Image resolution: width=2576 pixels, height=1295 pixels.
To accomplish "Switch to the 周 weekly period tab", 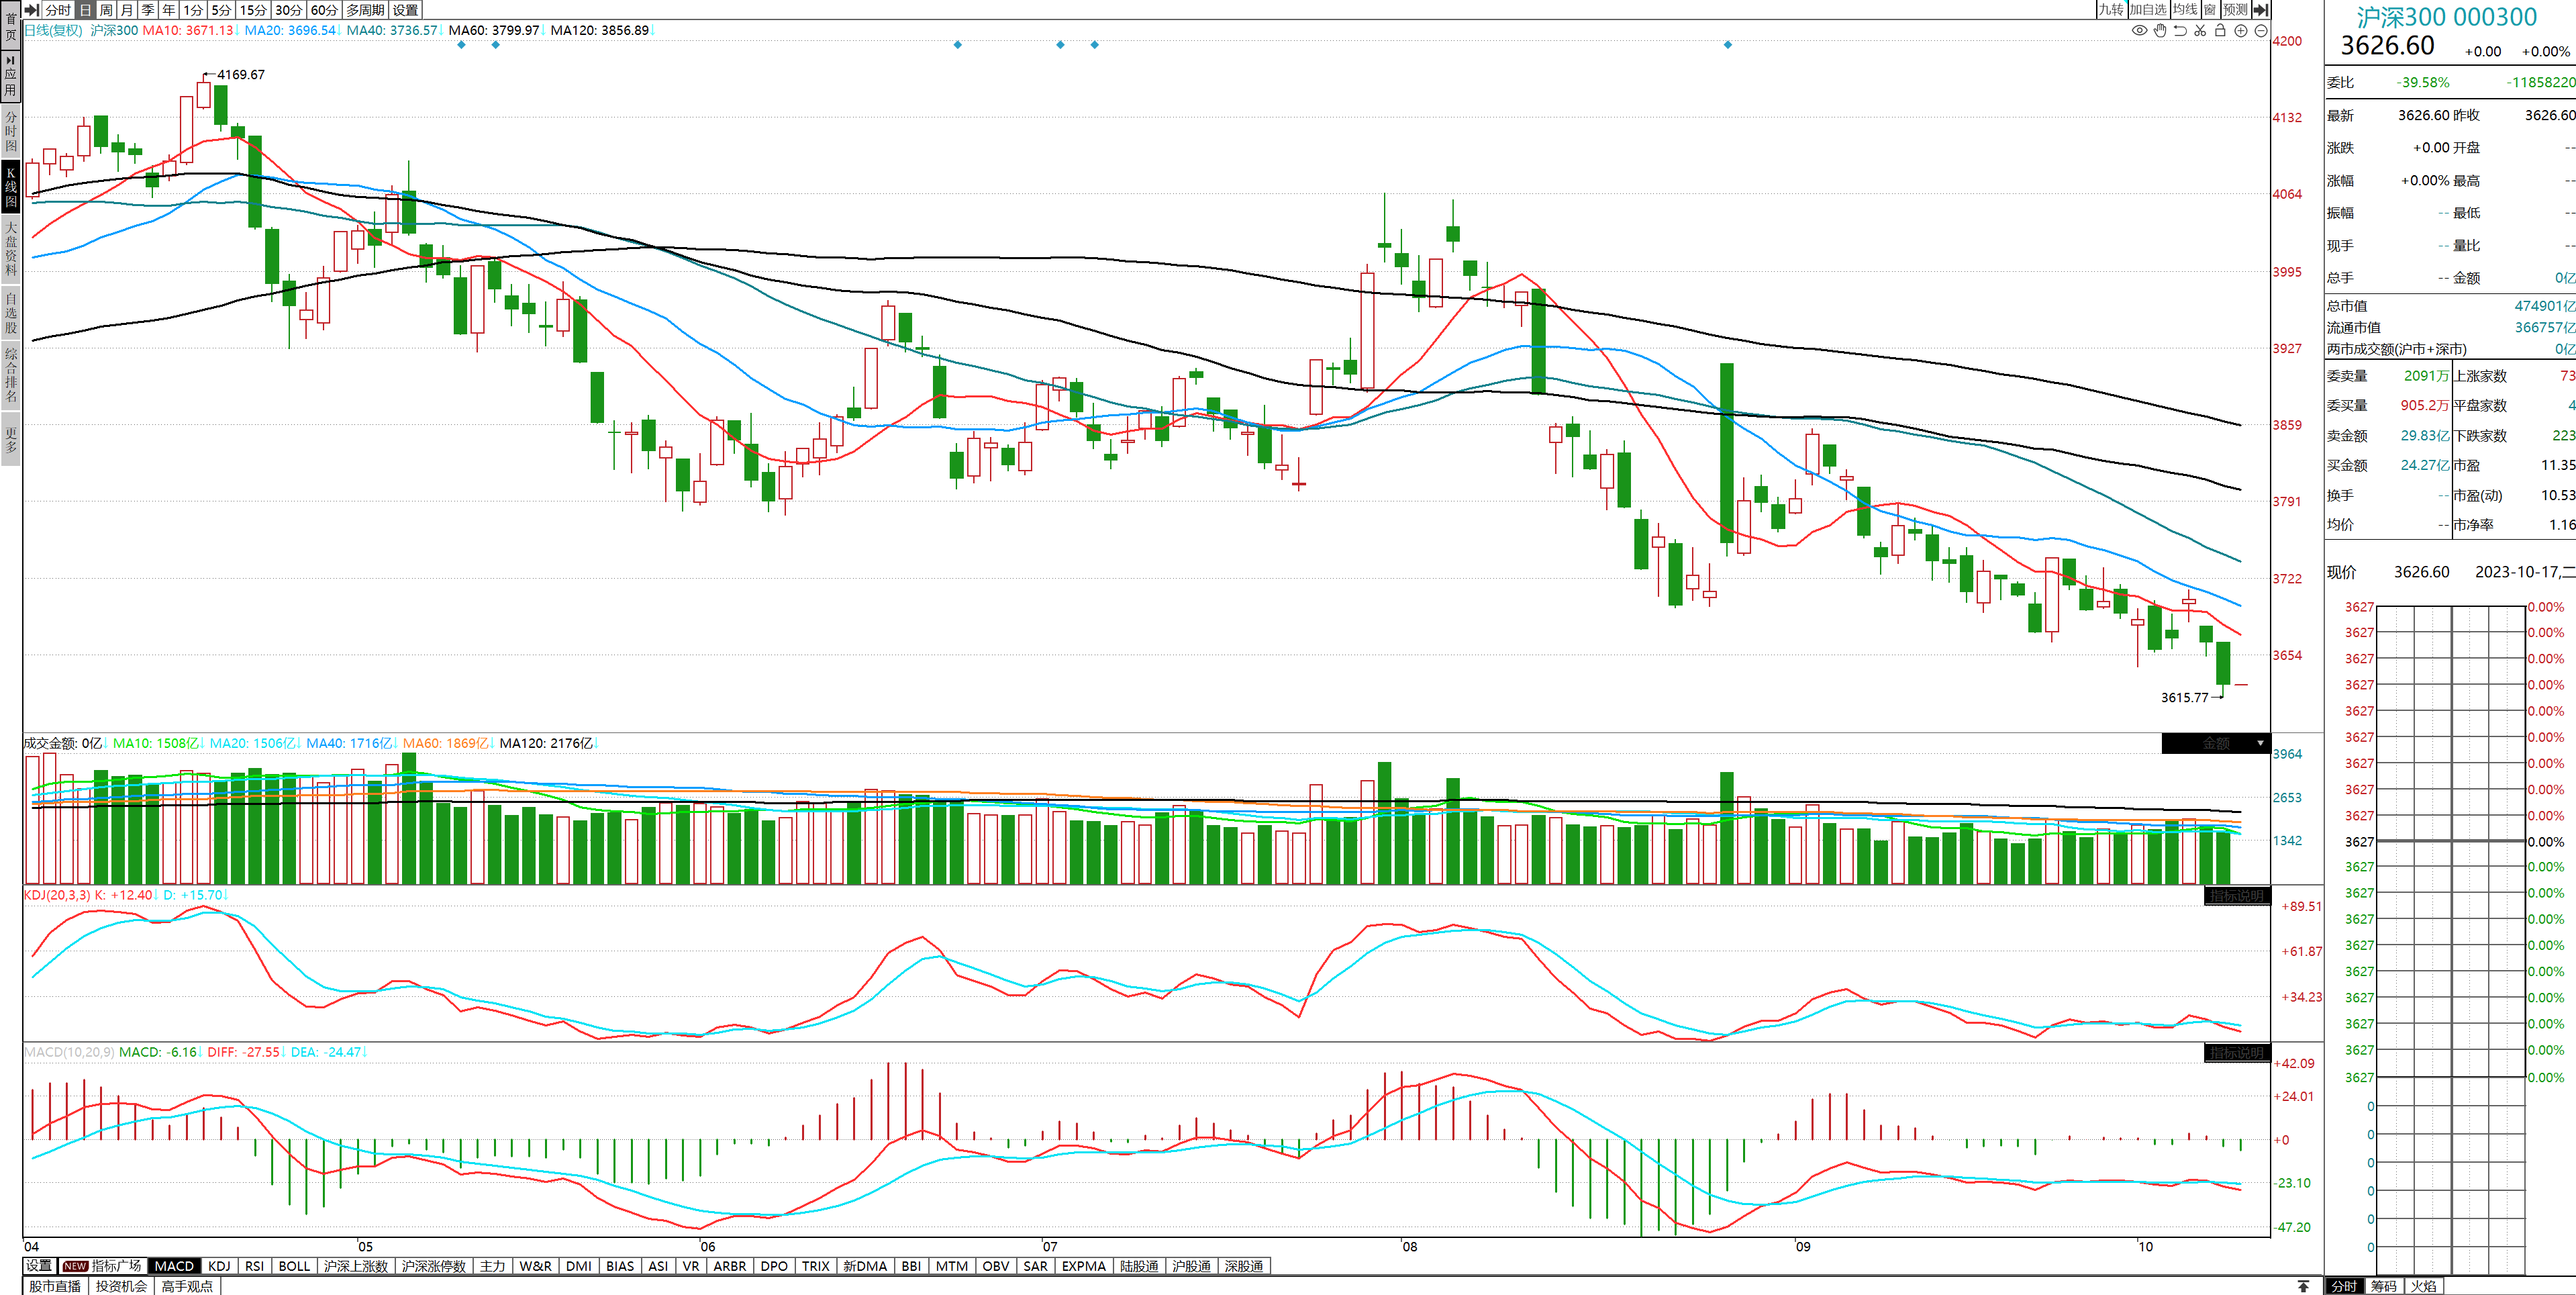I will (106, 10).
